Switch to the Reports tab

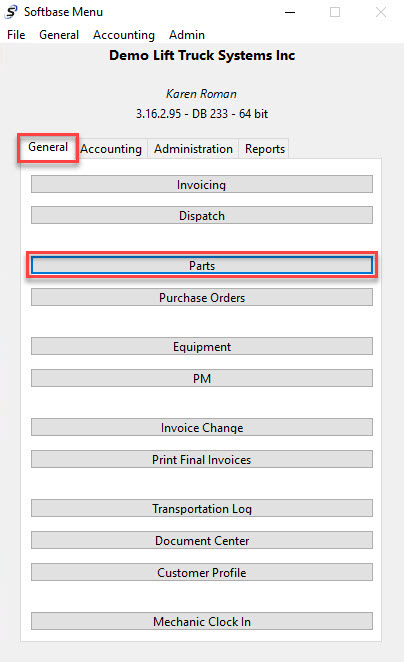pos(265,149)
